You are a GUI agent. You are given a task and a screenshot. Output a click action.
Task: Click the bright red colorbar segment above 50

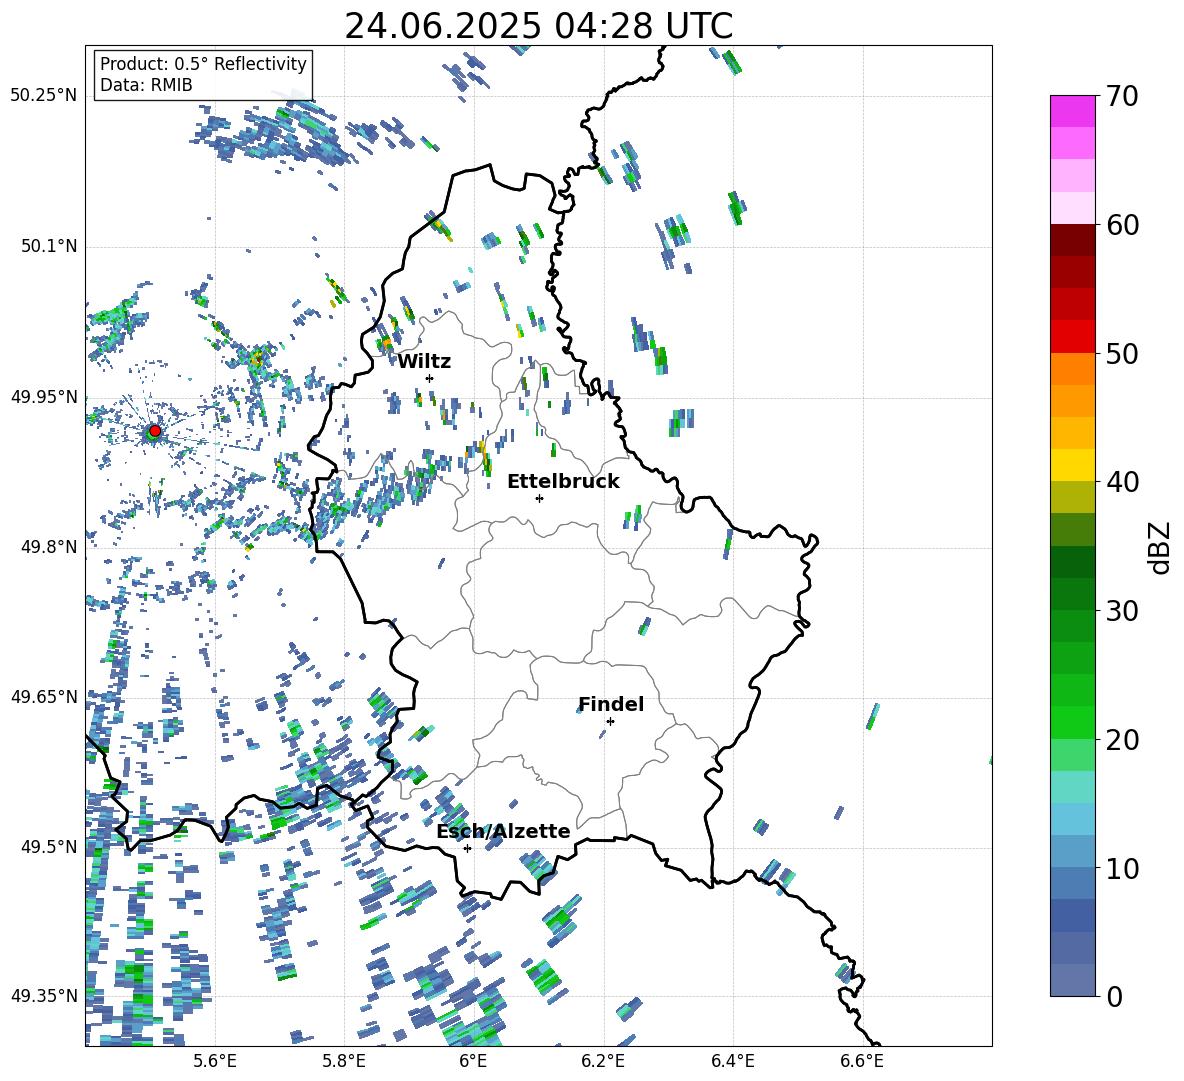(x=1072, y=337)
